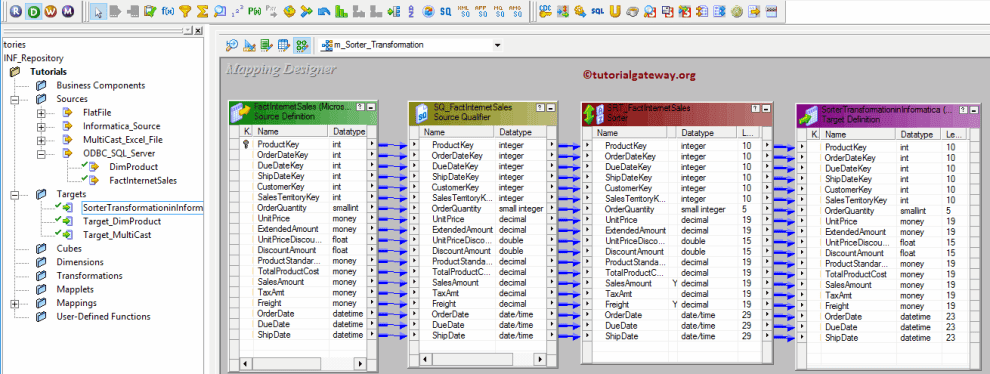Open the Repository Manager (R) tool
This screenshot has width=990, height=374.
[x=16, y=11]
